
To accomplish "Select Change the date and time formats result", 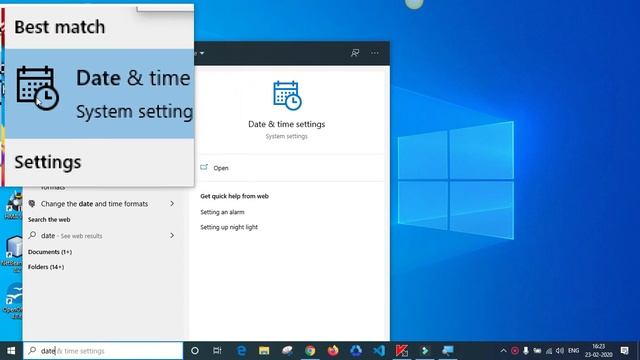I will pyautogui.click(x=102, y=203).
